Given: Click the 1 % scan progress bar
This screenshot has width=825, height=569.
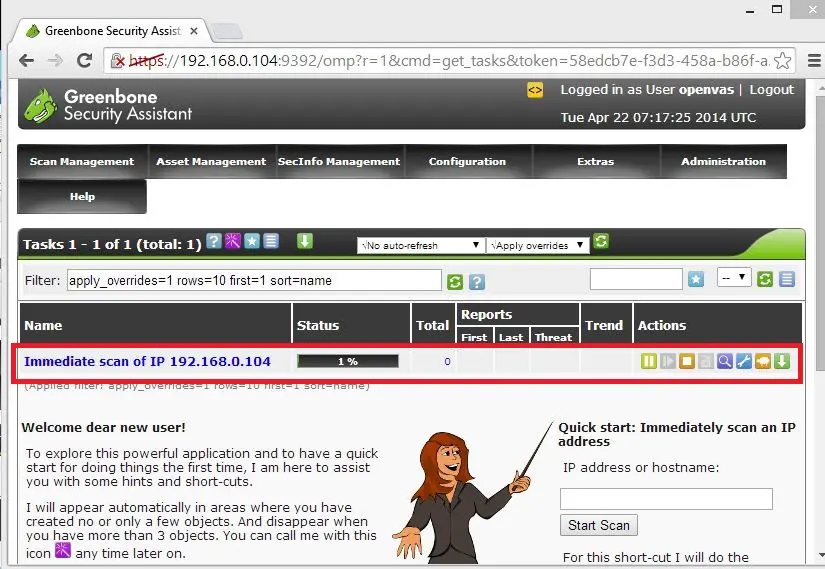Looking at the screenshot, I should point(348,361).
